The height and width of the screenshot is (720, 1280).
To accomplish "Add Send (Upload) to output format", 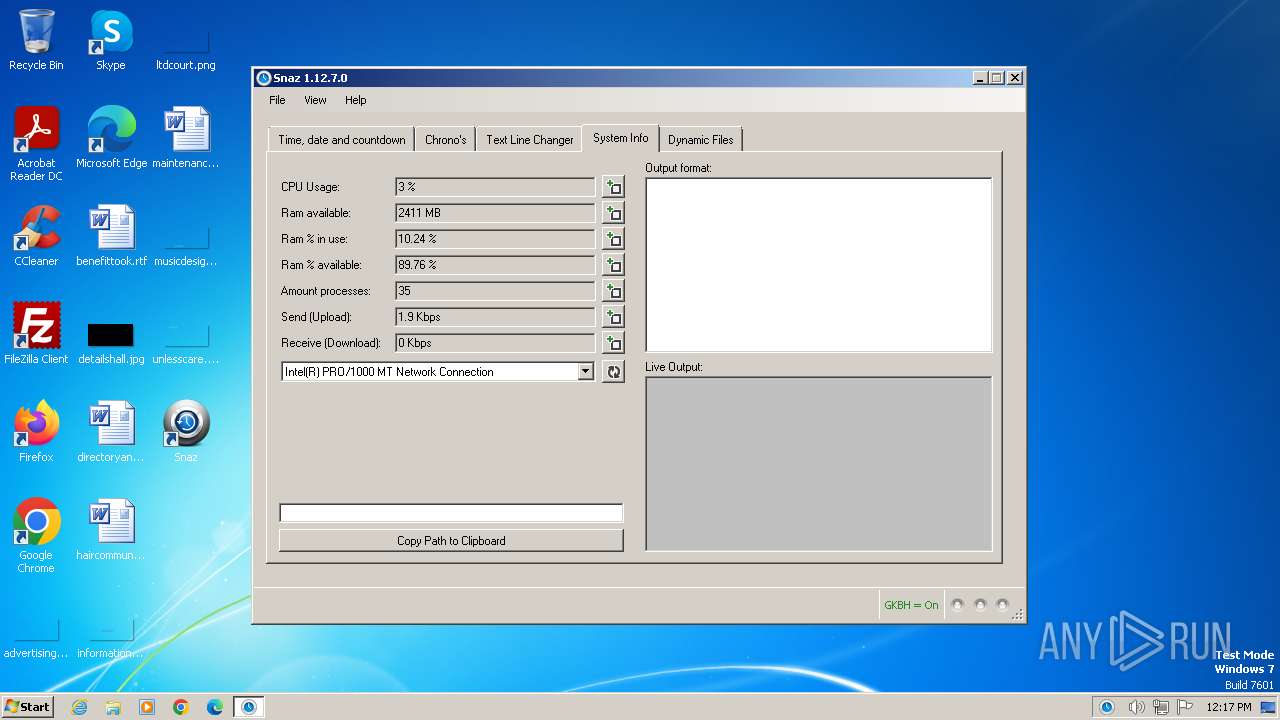I will click(613, 317).
